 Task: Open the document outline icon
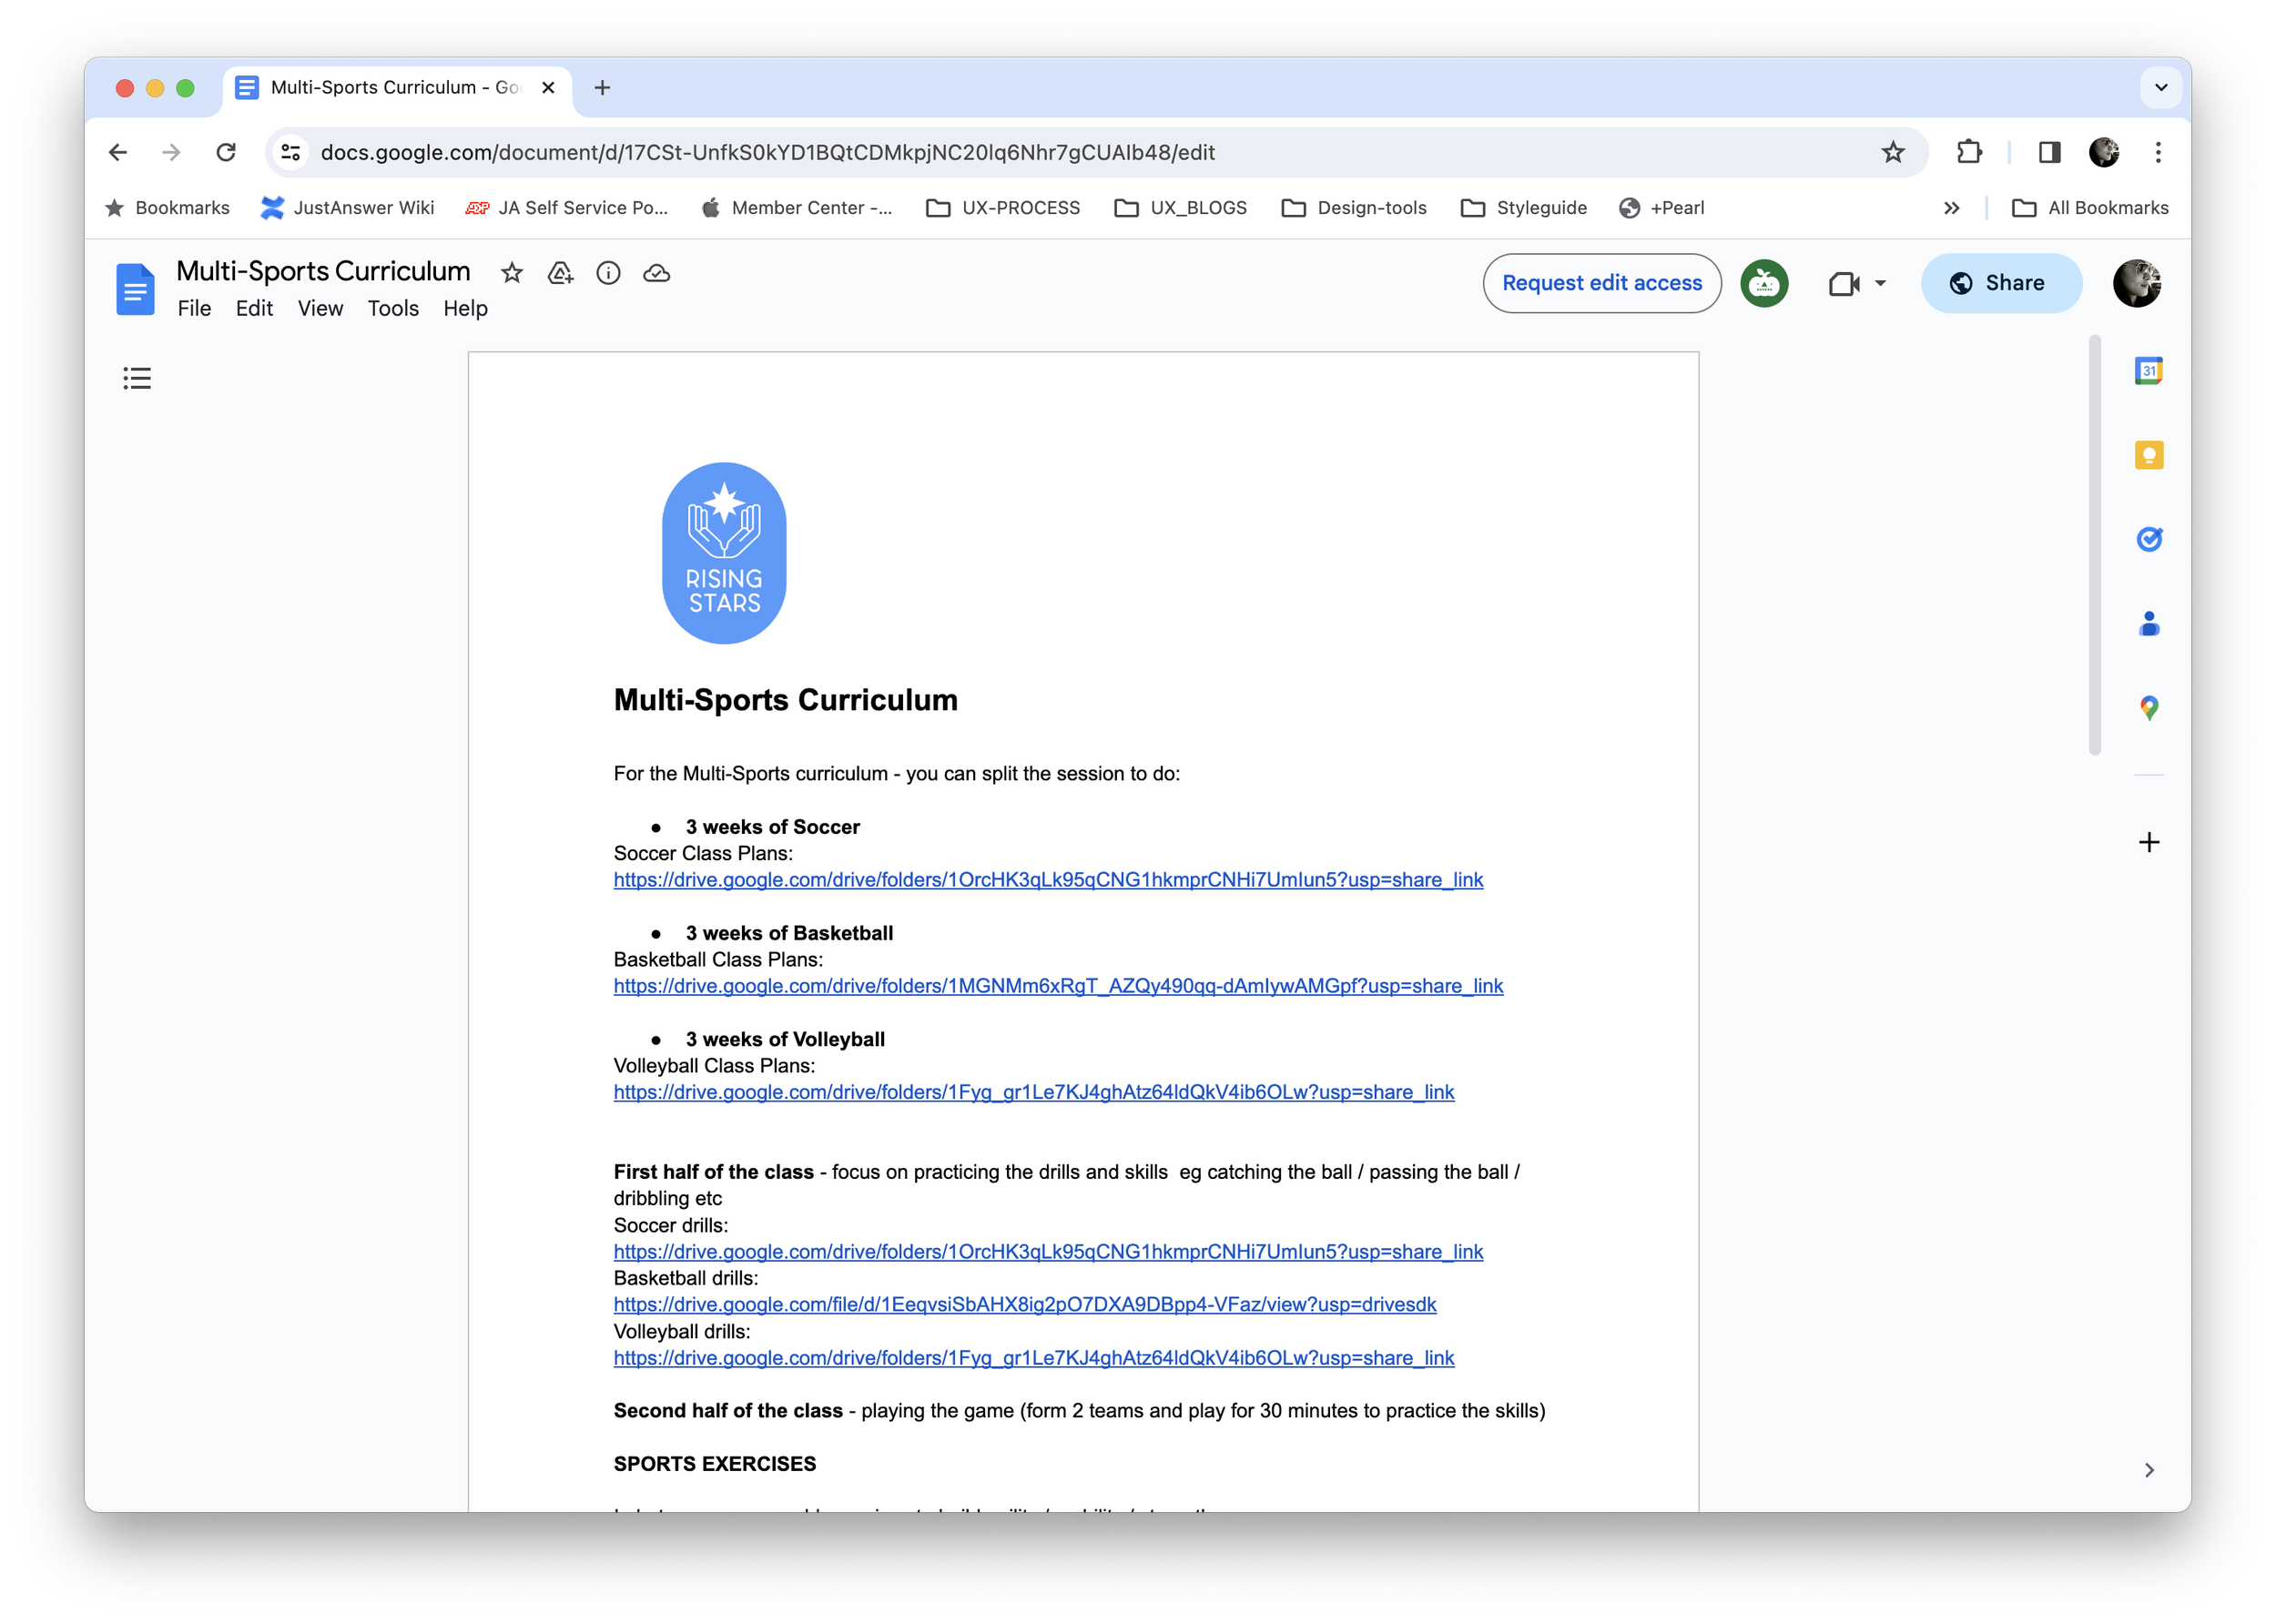137,378
